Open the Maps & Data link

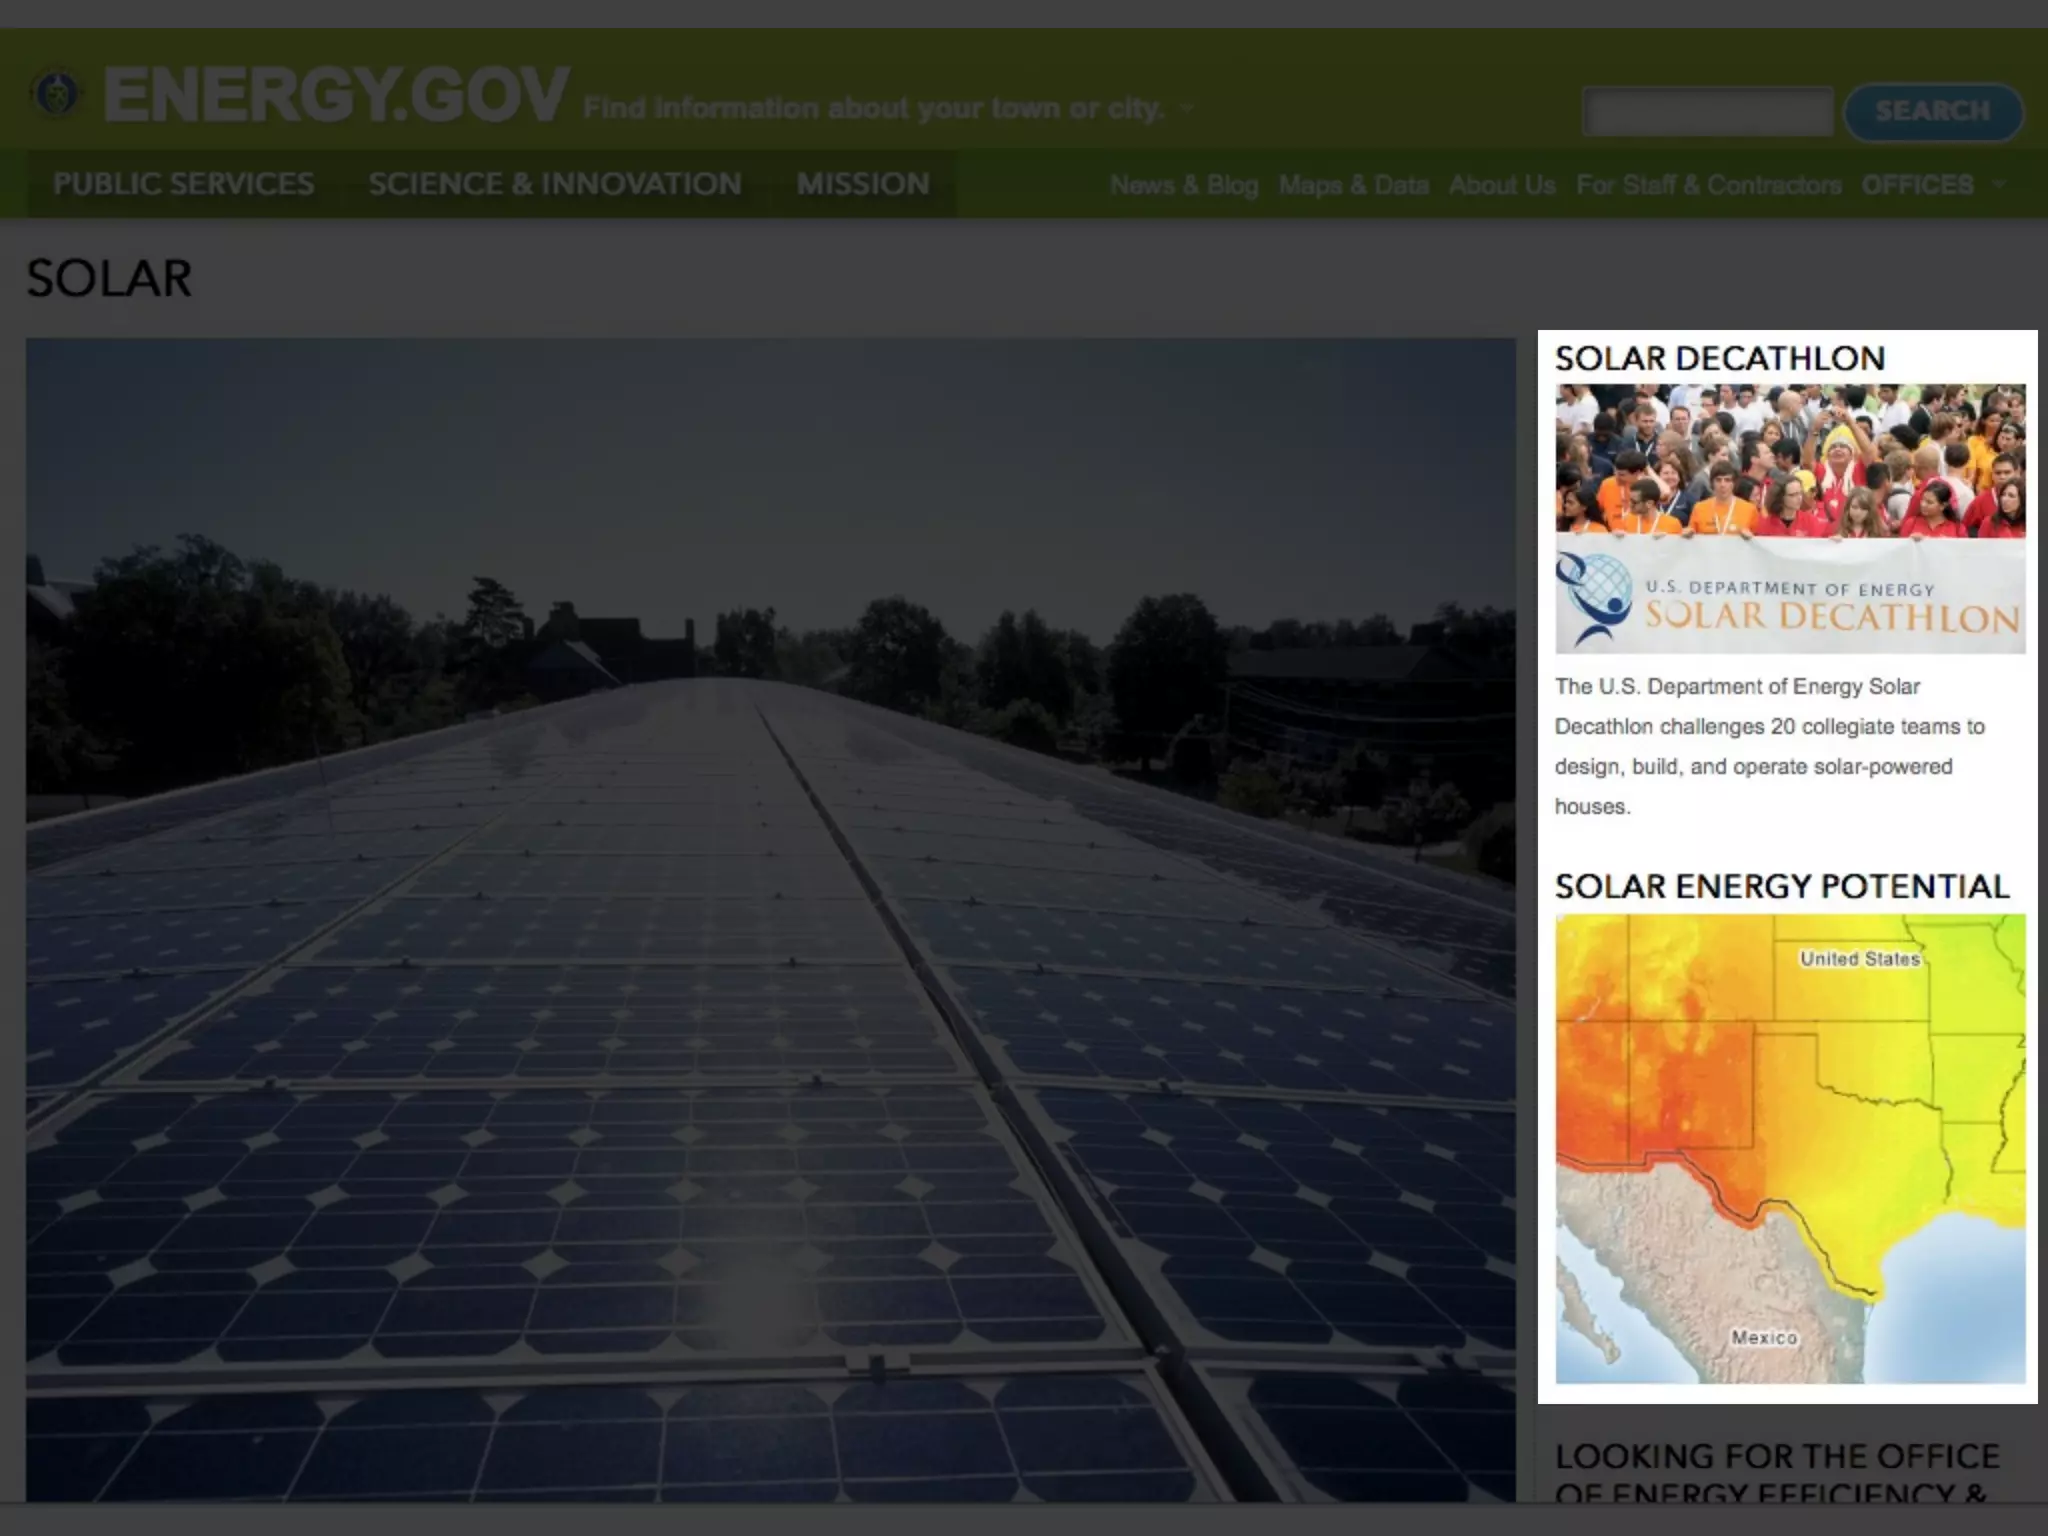click(1353, 185)
